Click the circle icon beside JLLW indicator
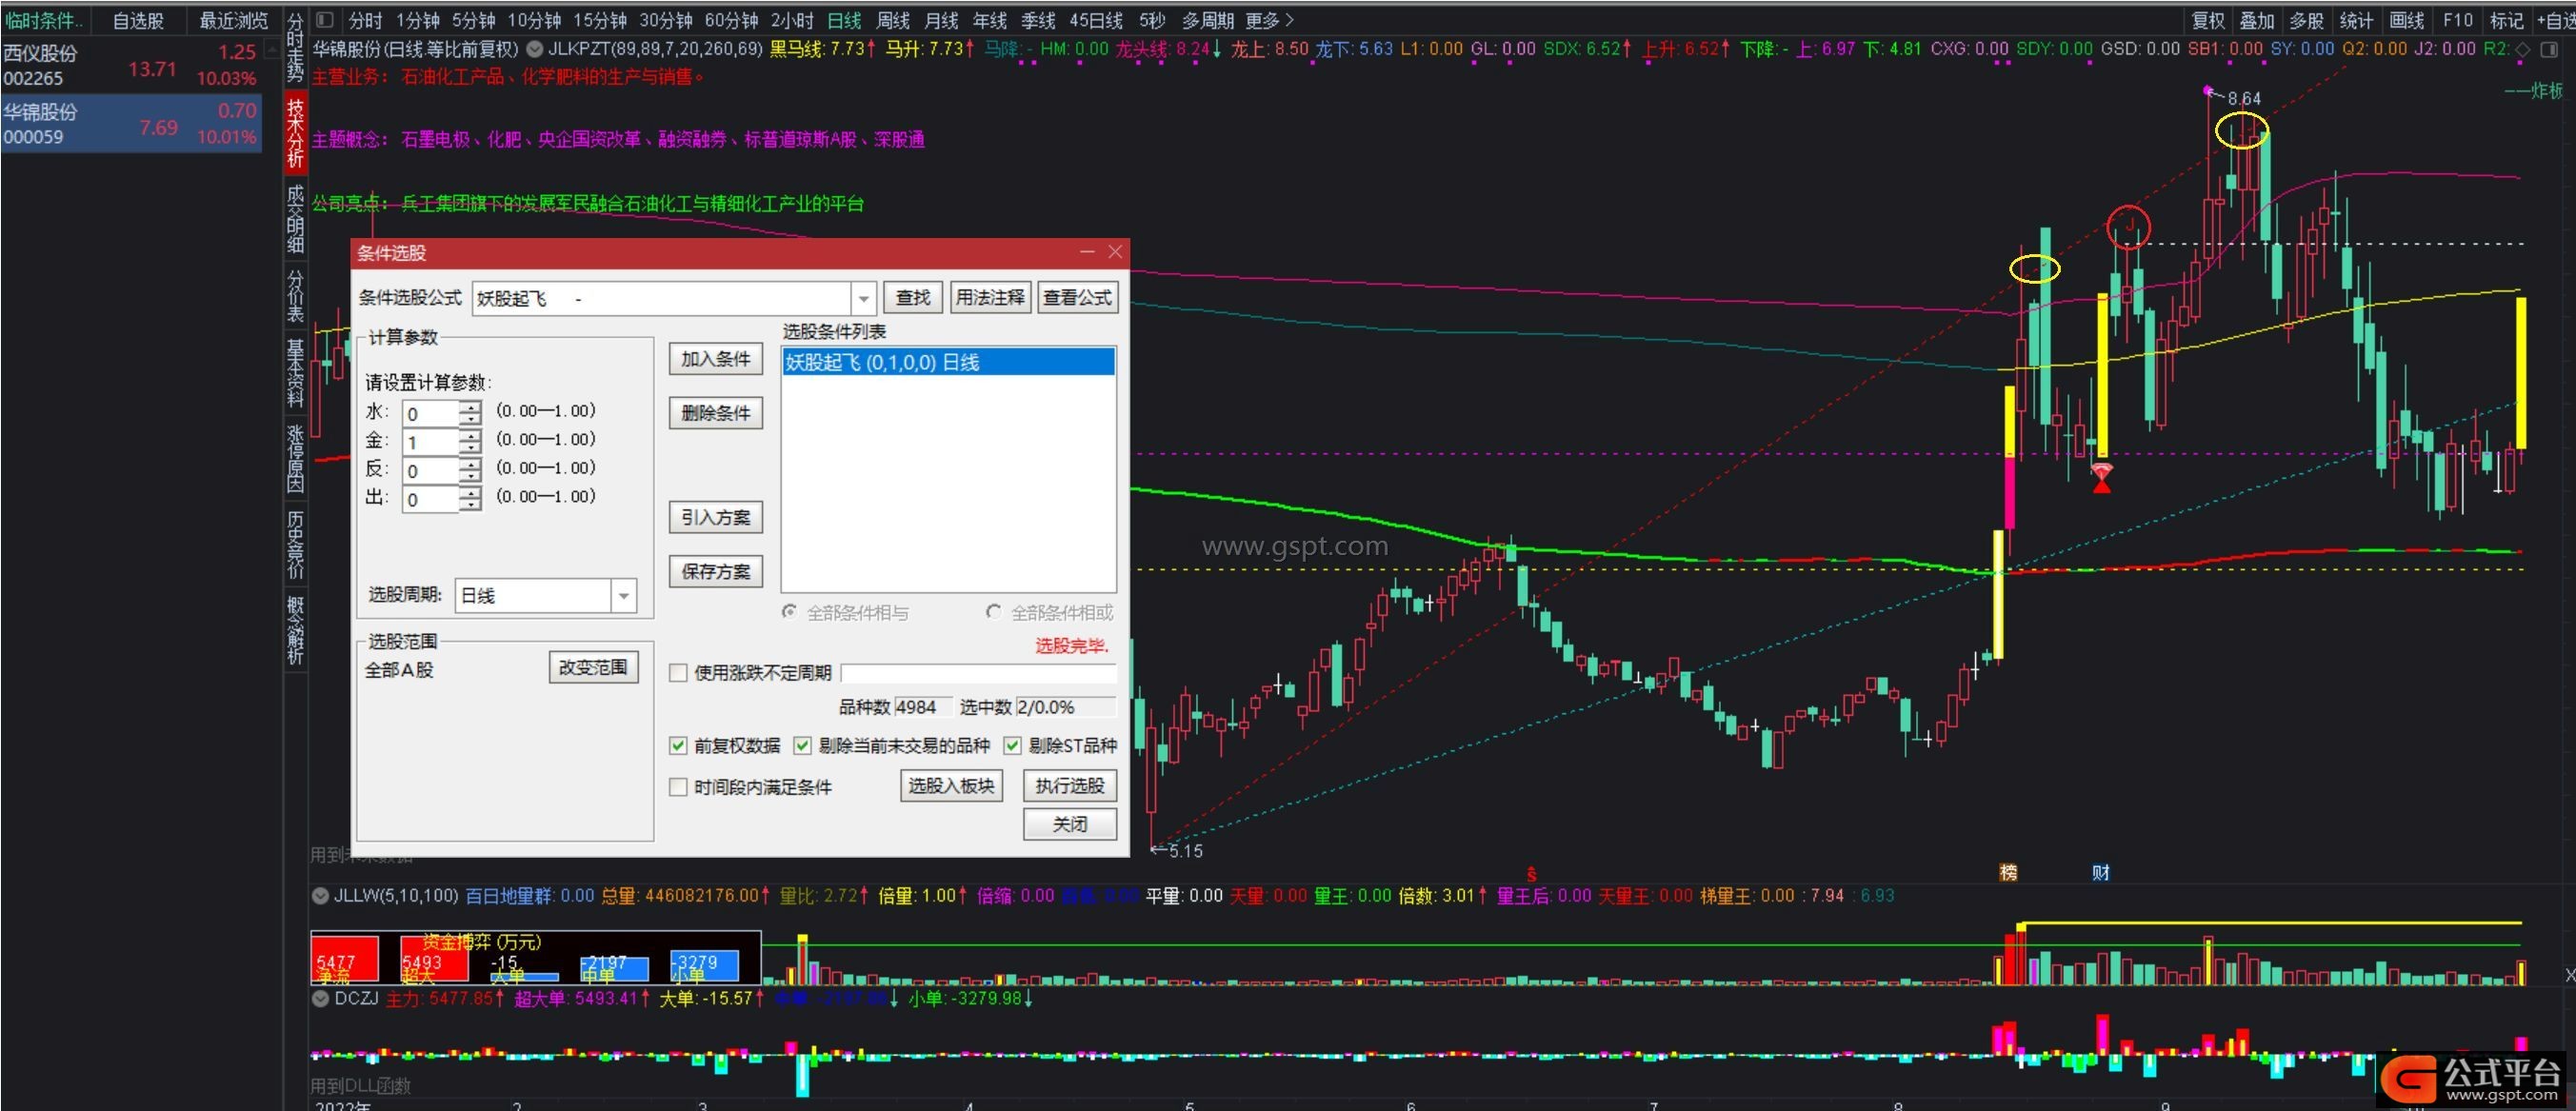Image resolution: width=2576 pixels, height=1111 pixels. [x=320, y=895]
